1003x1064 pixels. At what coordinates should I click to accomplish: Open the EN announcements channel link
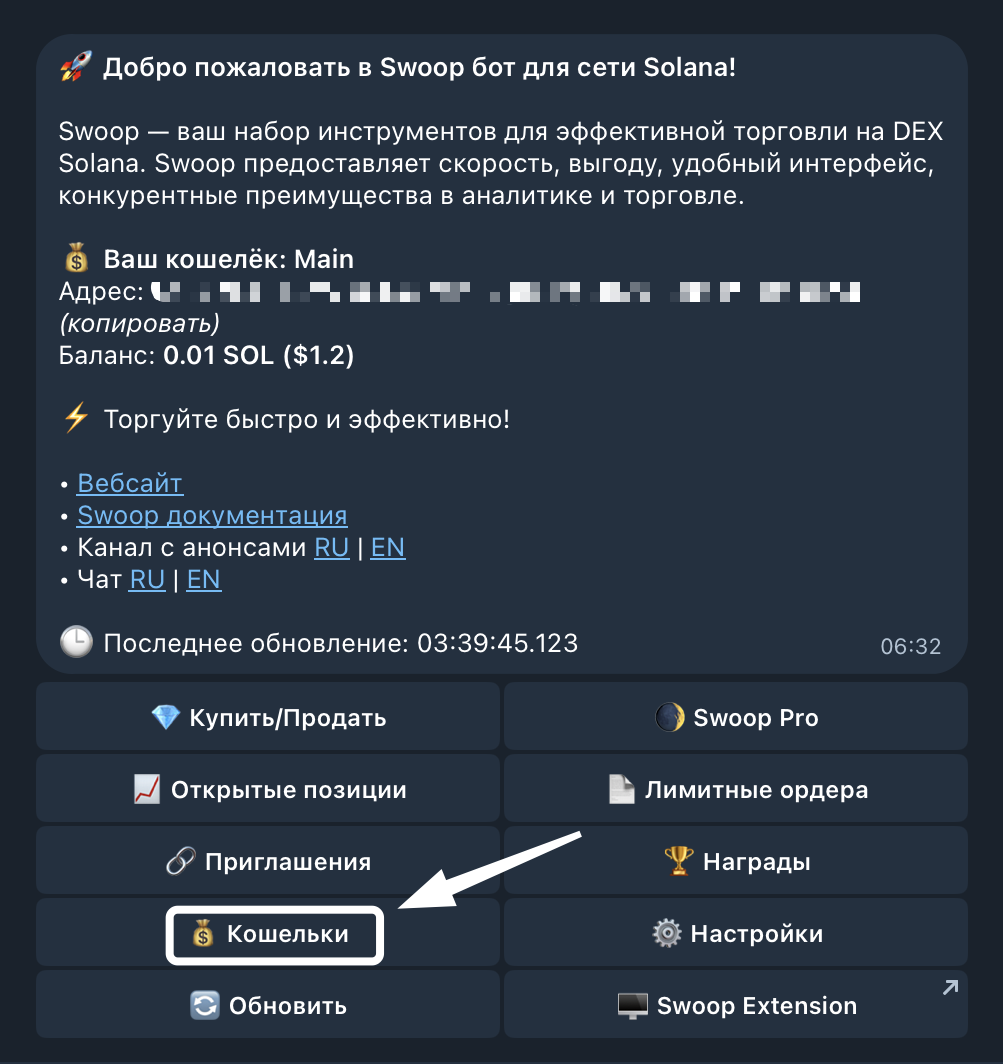tap(388, 548)
